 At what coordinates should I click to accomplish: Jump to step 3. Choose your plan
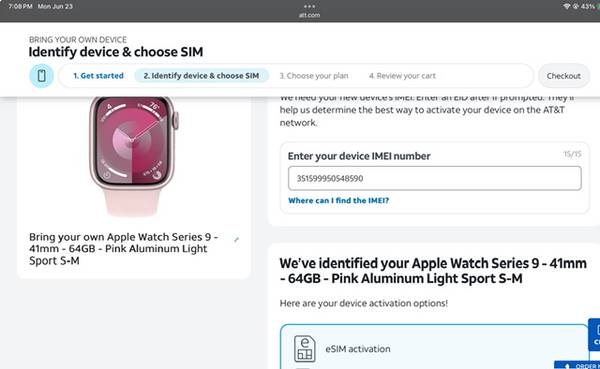point(314,76)
